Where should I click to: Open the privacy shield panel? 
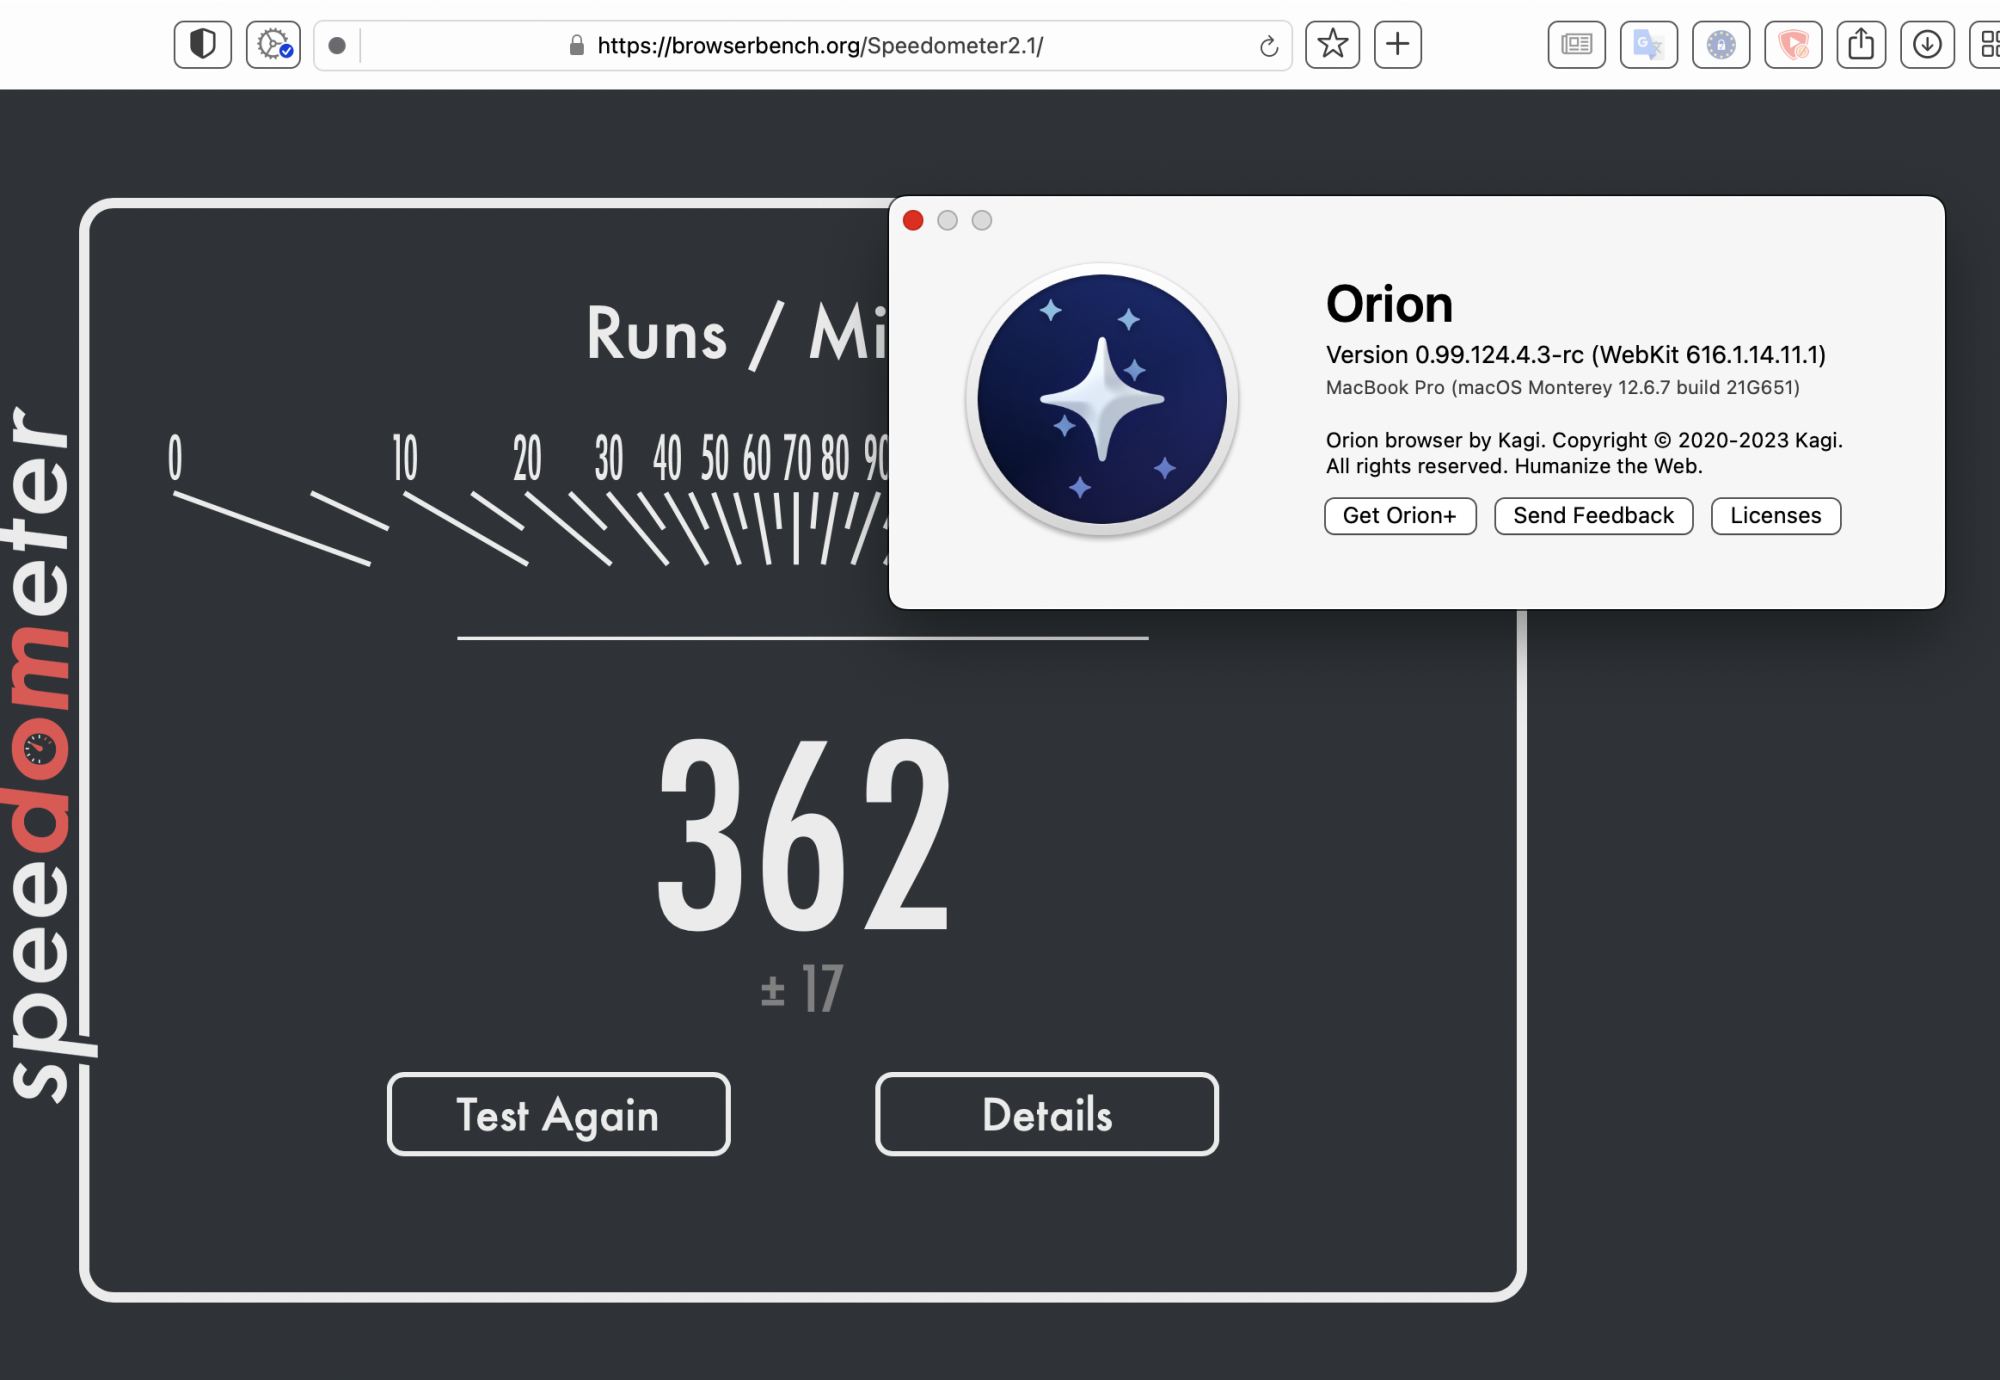pyautogui.click(x=202, y=45)
